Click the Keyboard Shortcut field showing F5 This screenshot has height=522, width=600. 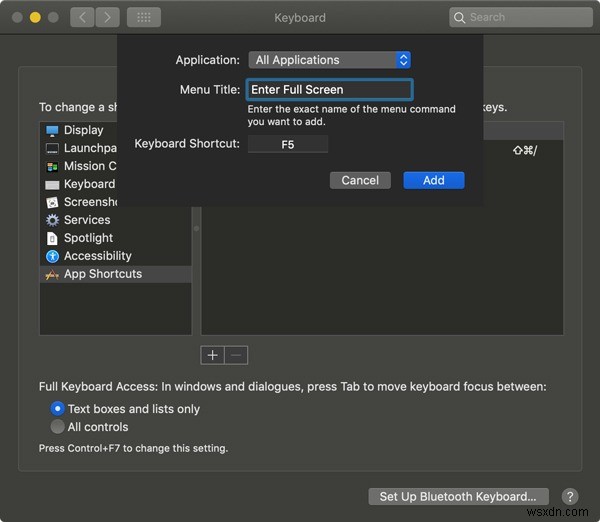288,144
